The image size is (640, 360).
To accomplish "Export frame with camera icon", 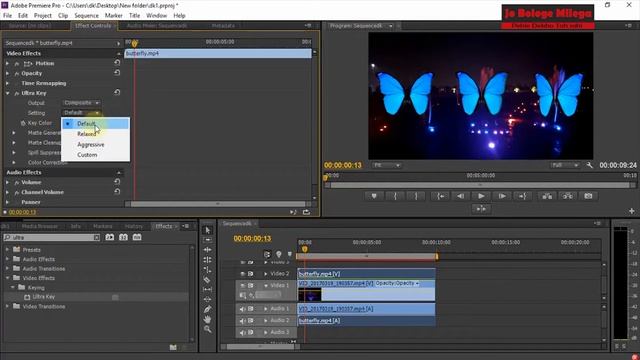I will click(x=588, y=196).
